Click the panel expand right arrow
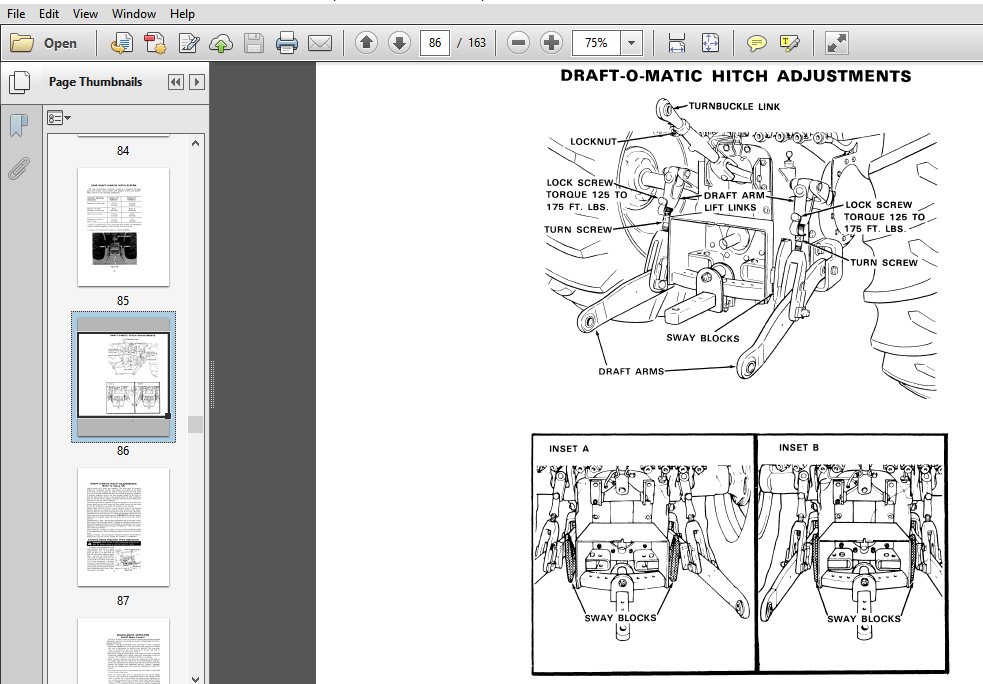This screenshot has height=684, width=983. [197, 82]
